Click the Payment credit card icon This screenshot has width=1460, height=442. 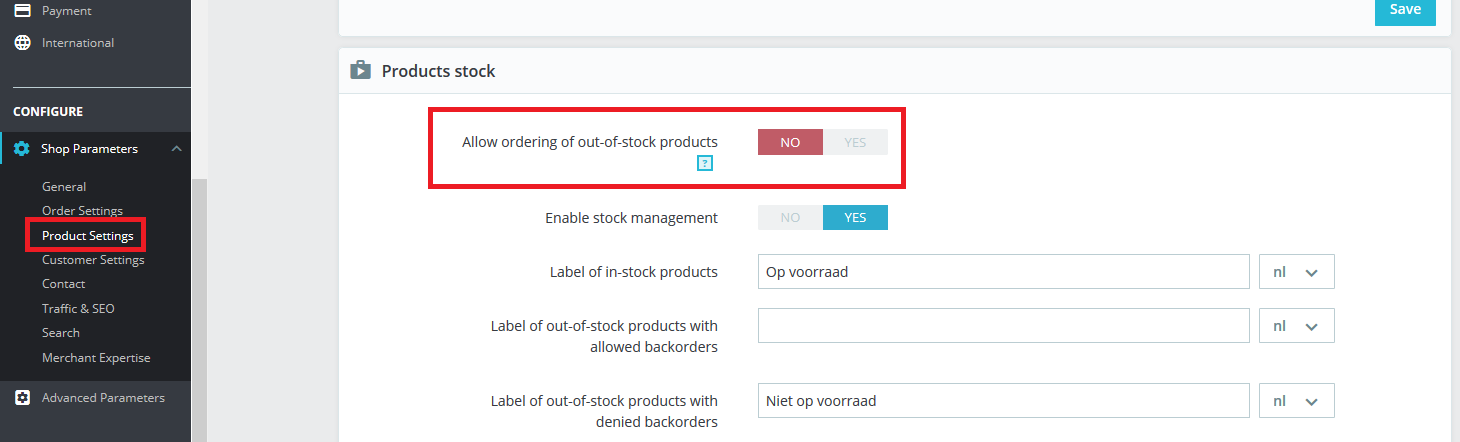click(22, 11)
